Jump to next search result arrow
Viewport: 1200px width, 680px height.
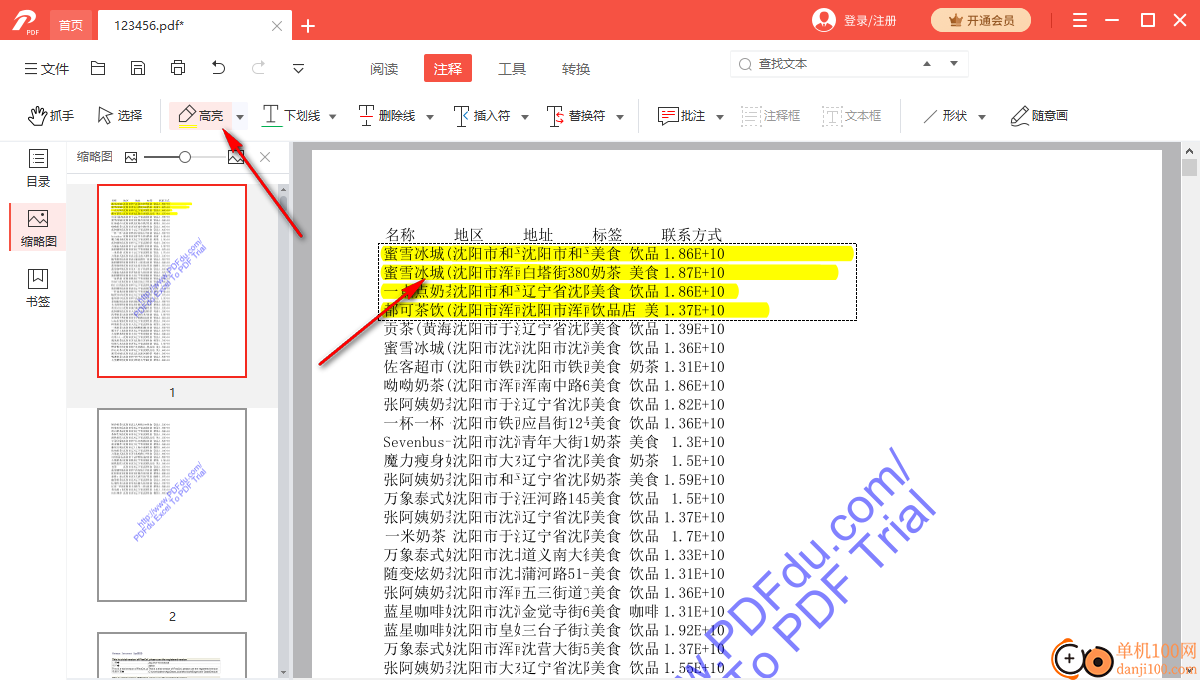954,63
